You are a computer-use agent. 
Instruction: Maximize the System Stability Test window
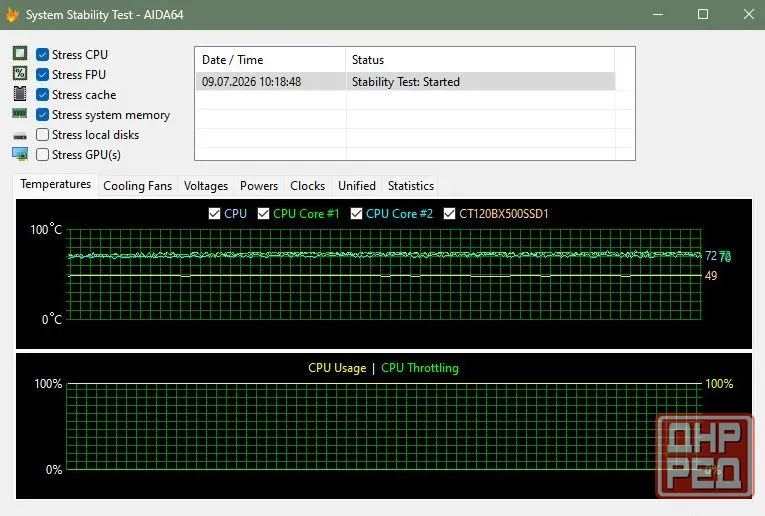point(703,14)
